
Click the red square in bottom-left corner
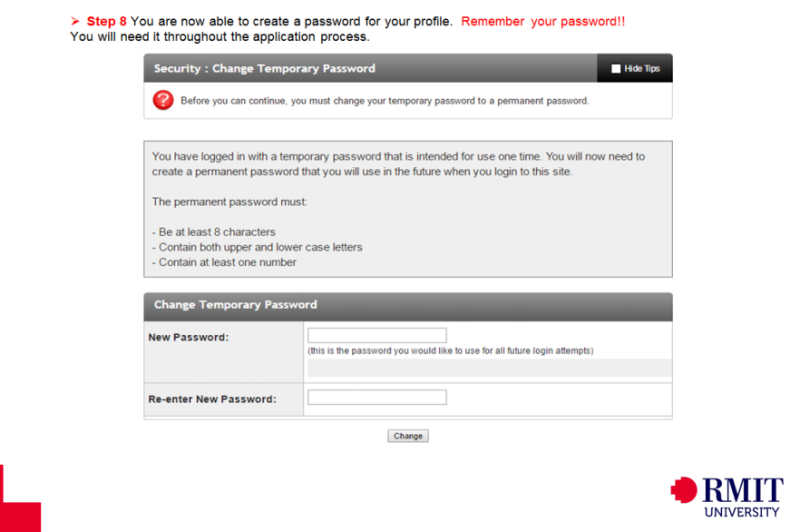[x=20, y=500]
